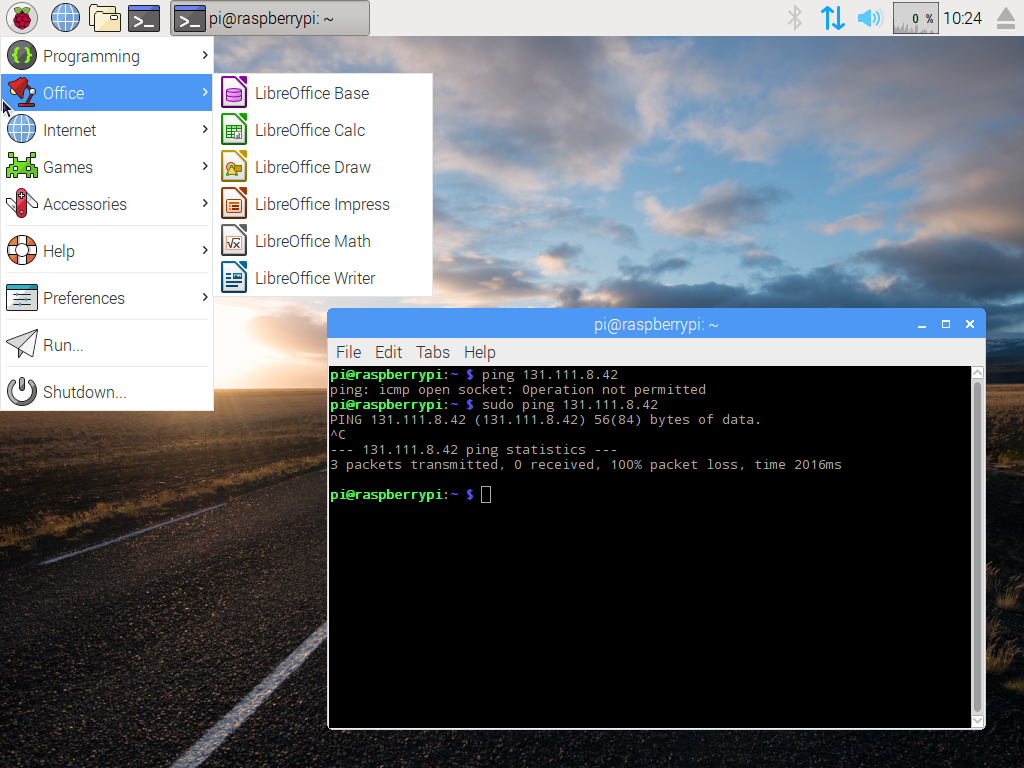Click the CPU usage monitor gauge
1024x768 pixels.
(x=915, y=17)
